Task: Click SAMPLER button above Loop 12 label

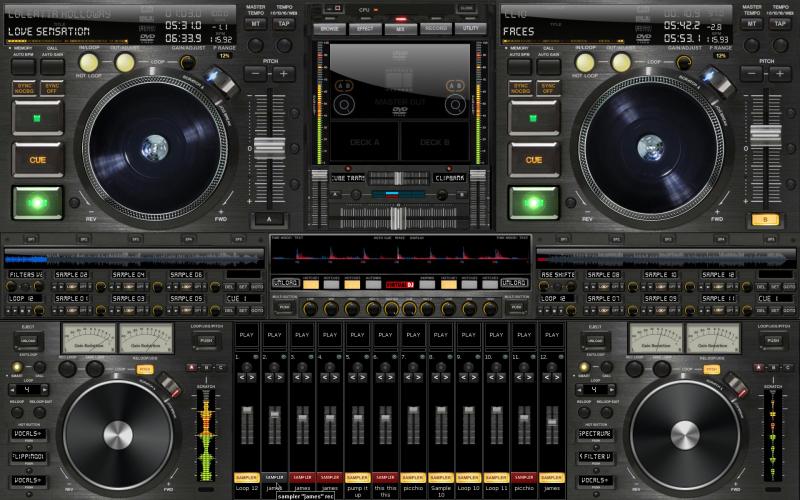Action: tap(247, 478)
